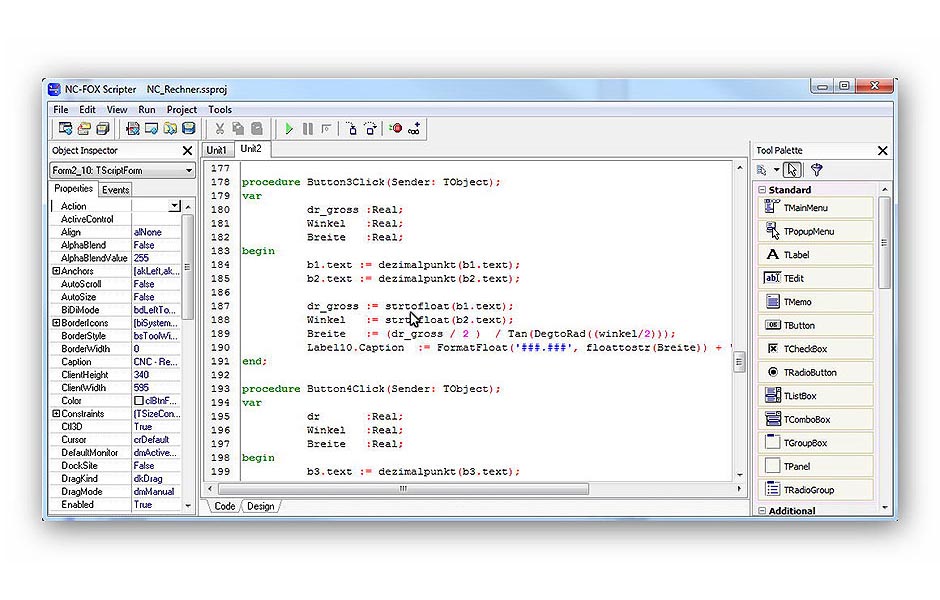Switch to the Unit1 tab
Viewport: 940px width, 600px height.
point(217,150)
